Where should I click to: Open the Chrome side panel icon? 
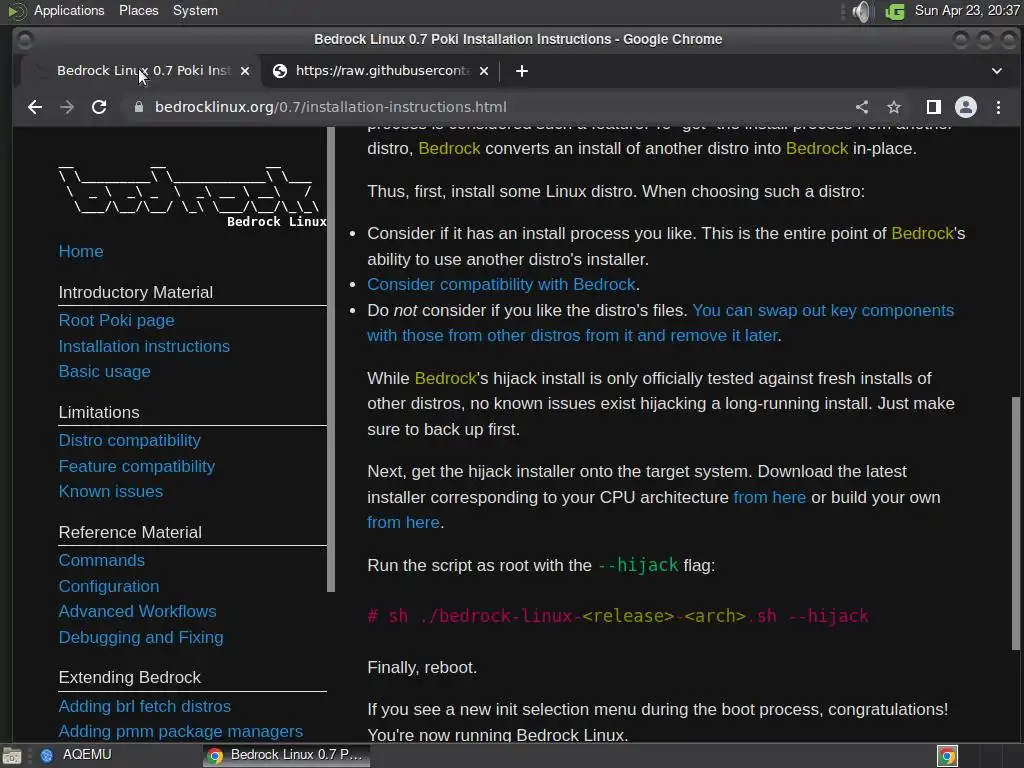click(x=934, y=107)
